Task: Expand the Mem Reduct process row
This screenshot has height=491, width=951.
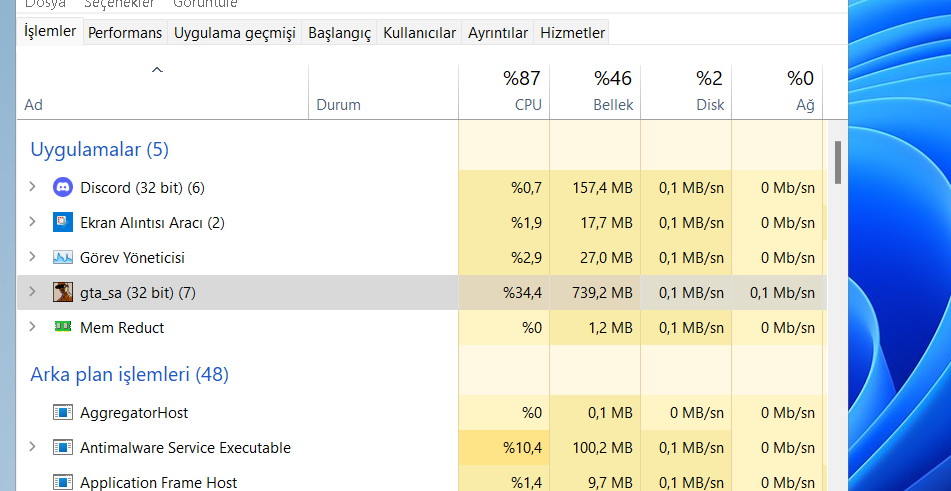Action: point(32,327)
